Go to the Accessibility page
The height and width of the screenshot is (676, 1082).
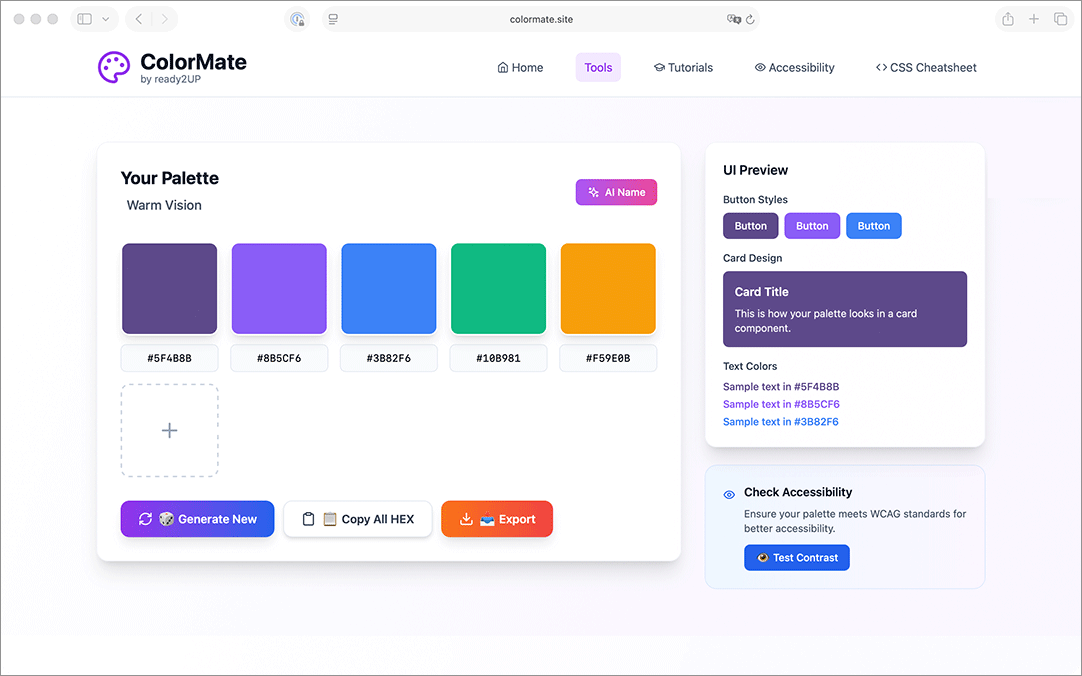click(794, 68)
